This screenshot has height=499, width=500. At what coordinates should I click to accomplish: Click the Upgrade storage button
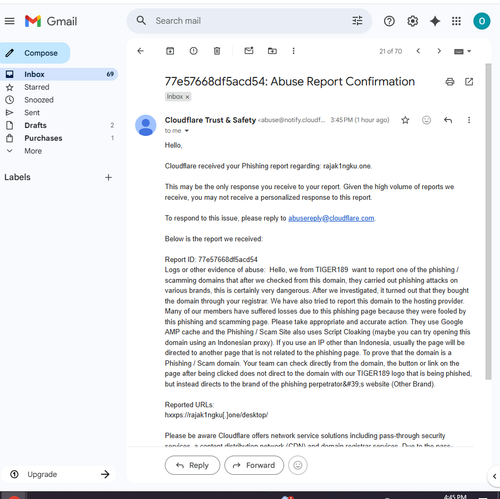tap(59, 474)
